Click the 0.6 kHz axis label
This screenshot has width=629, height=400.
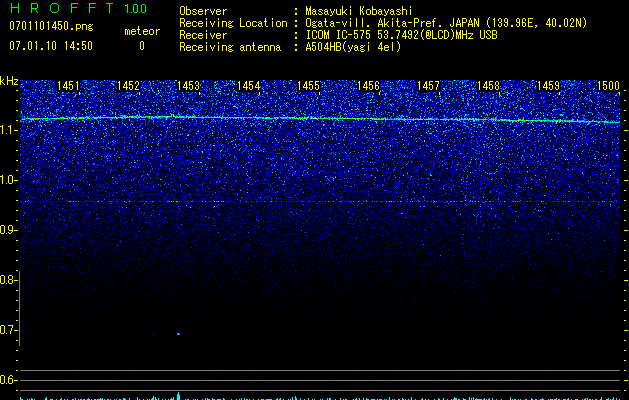[x=8, y=380]
